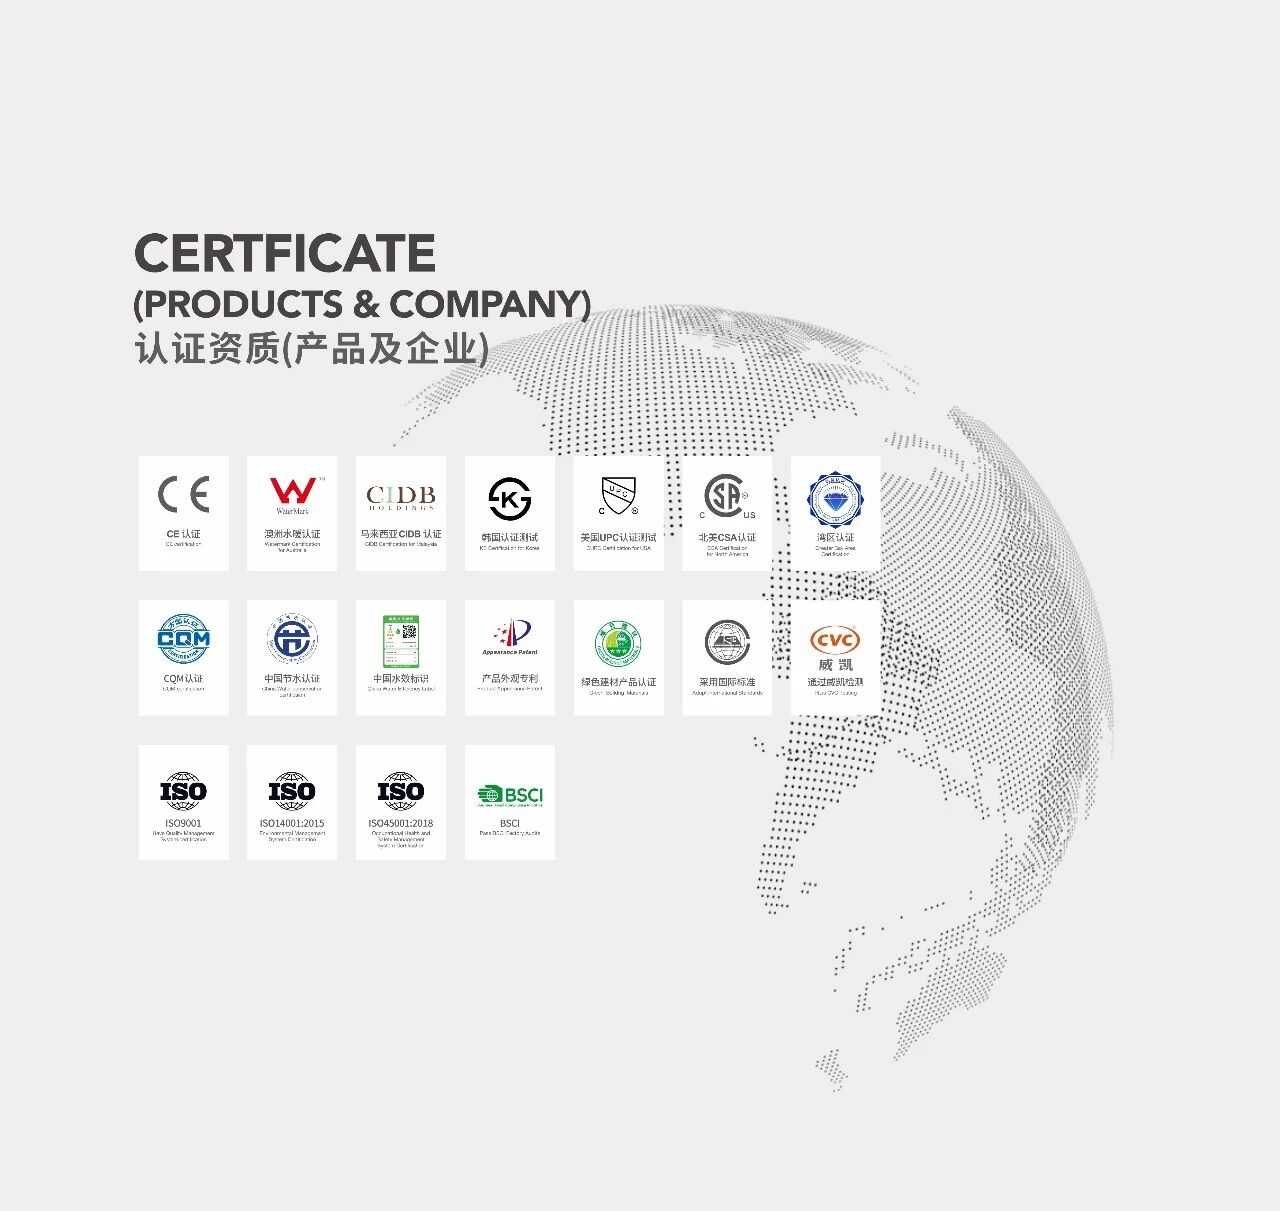Image resolution: width=1280 pixels, height=1211 pixels.
Task: Click the "绿色建材产品认证" caption
Action: point(619,682)
